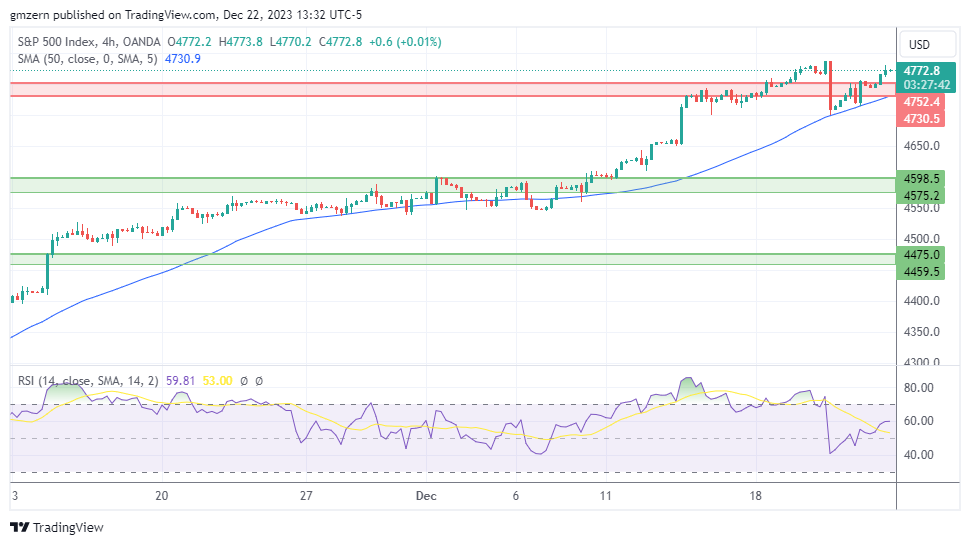Click the SMA (50, close, 0, SMA, 5) legend
970x545 pixels.
coord(88,59)
